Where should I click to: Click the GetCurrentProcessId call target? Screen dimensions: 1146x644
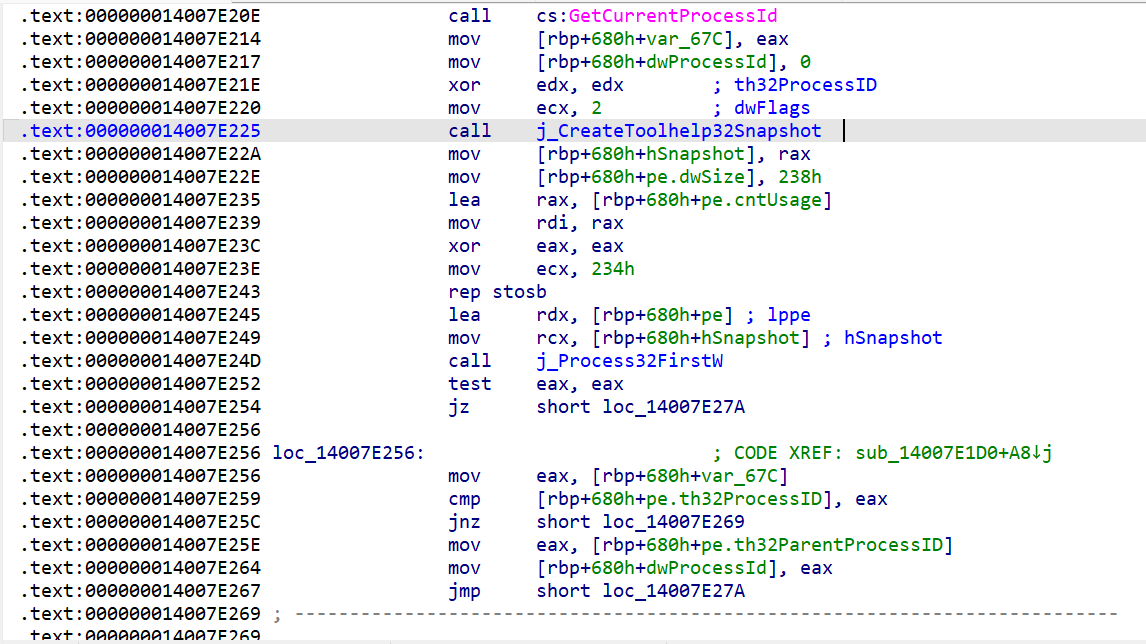(x=670, y=16)
